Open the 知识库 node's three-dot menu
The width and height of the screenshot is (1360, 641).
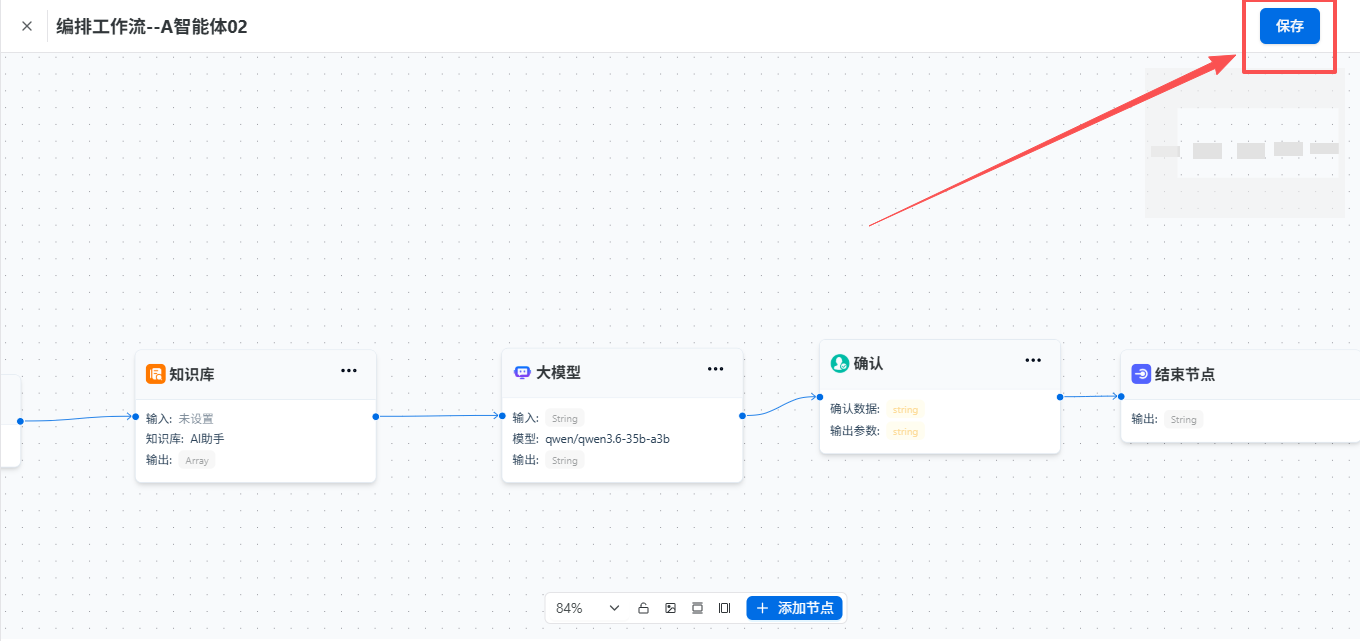349,370
